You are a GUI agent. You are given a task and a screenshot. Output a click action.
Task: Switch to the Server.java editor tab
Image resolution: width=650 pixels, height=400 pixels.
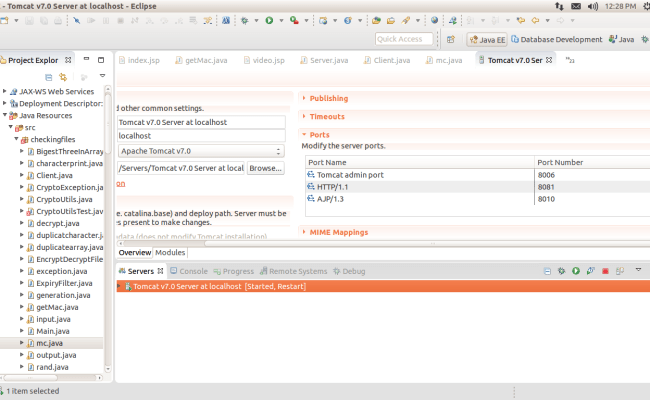[x=324, y=61]
